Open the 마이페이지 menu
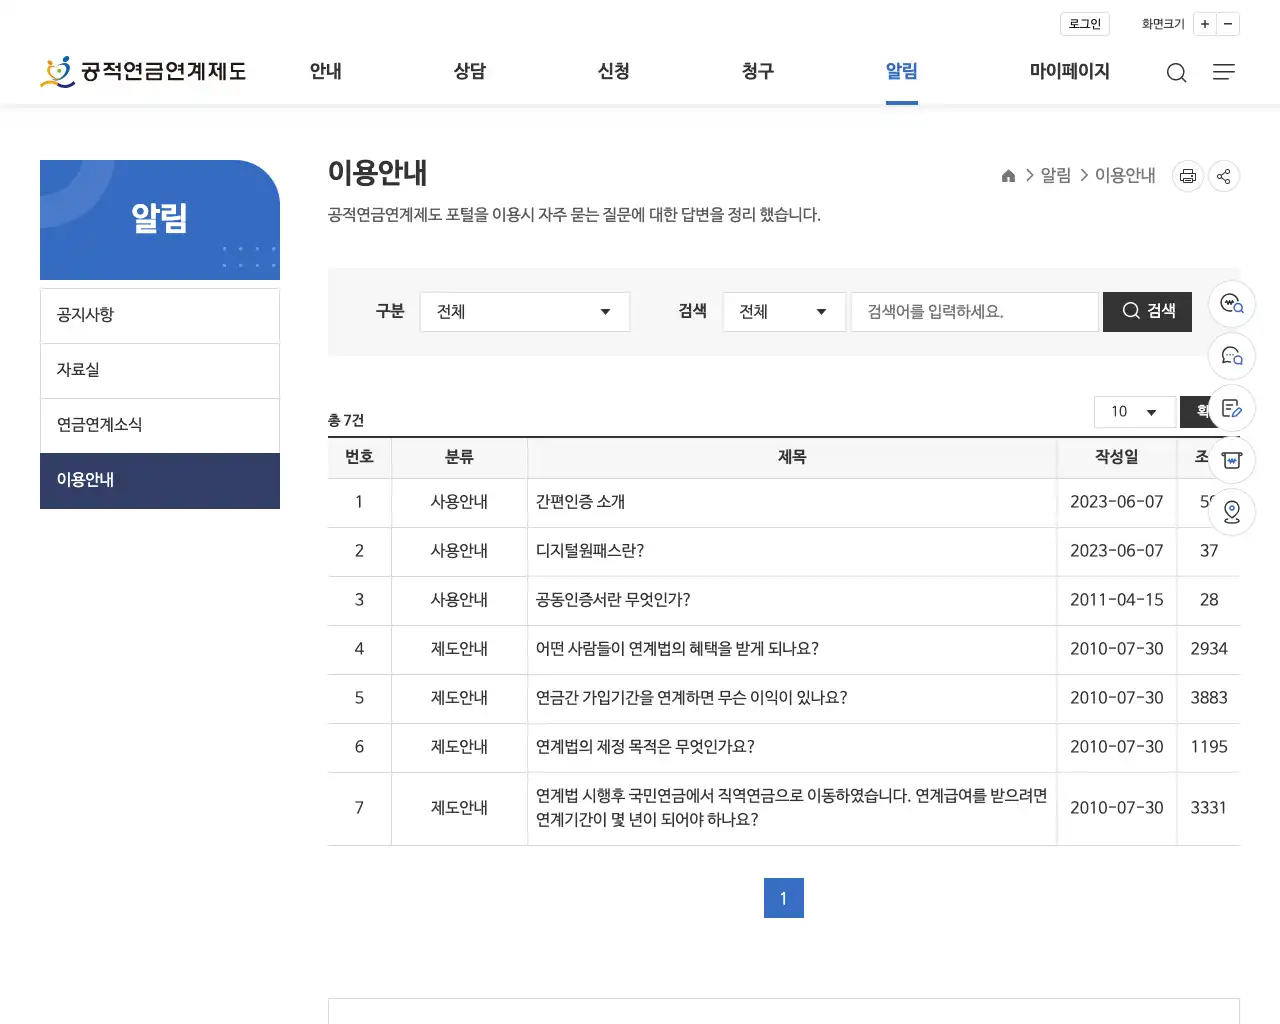 click(1069, 71)
